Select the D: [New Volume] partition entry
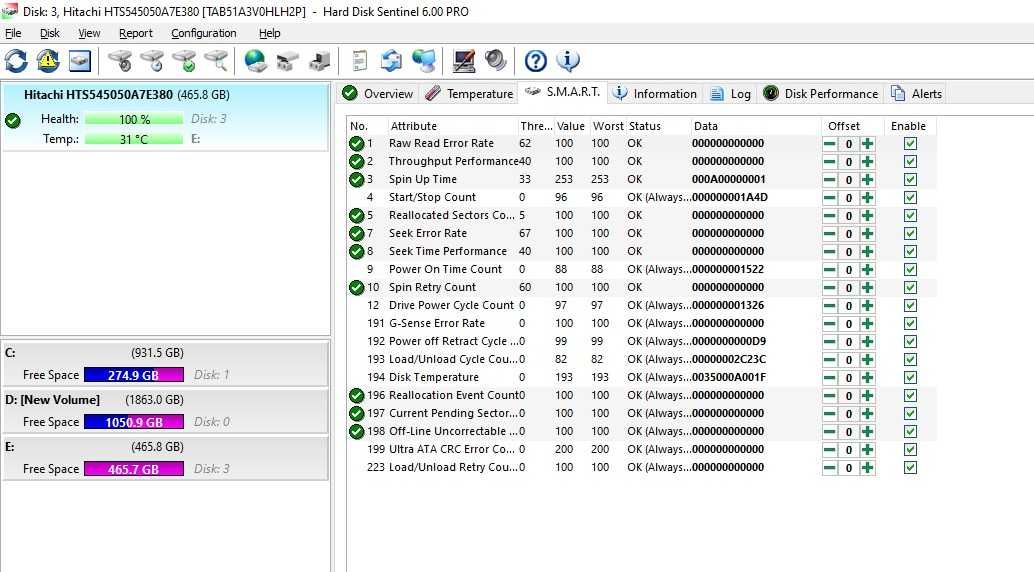The width and height of the screenshot is (1034, 572). click(165, 411)
